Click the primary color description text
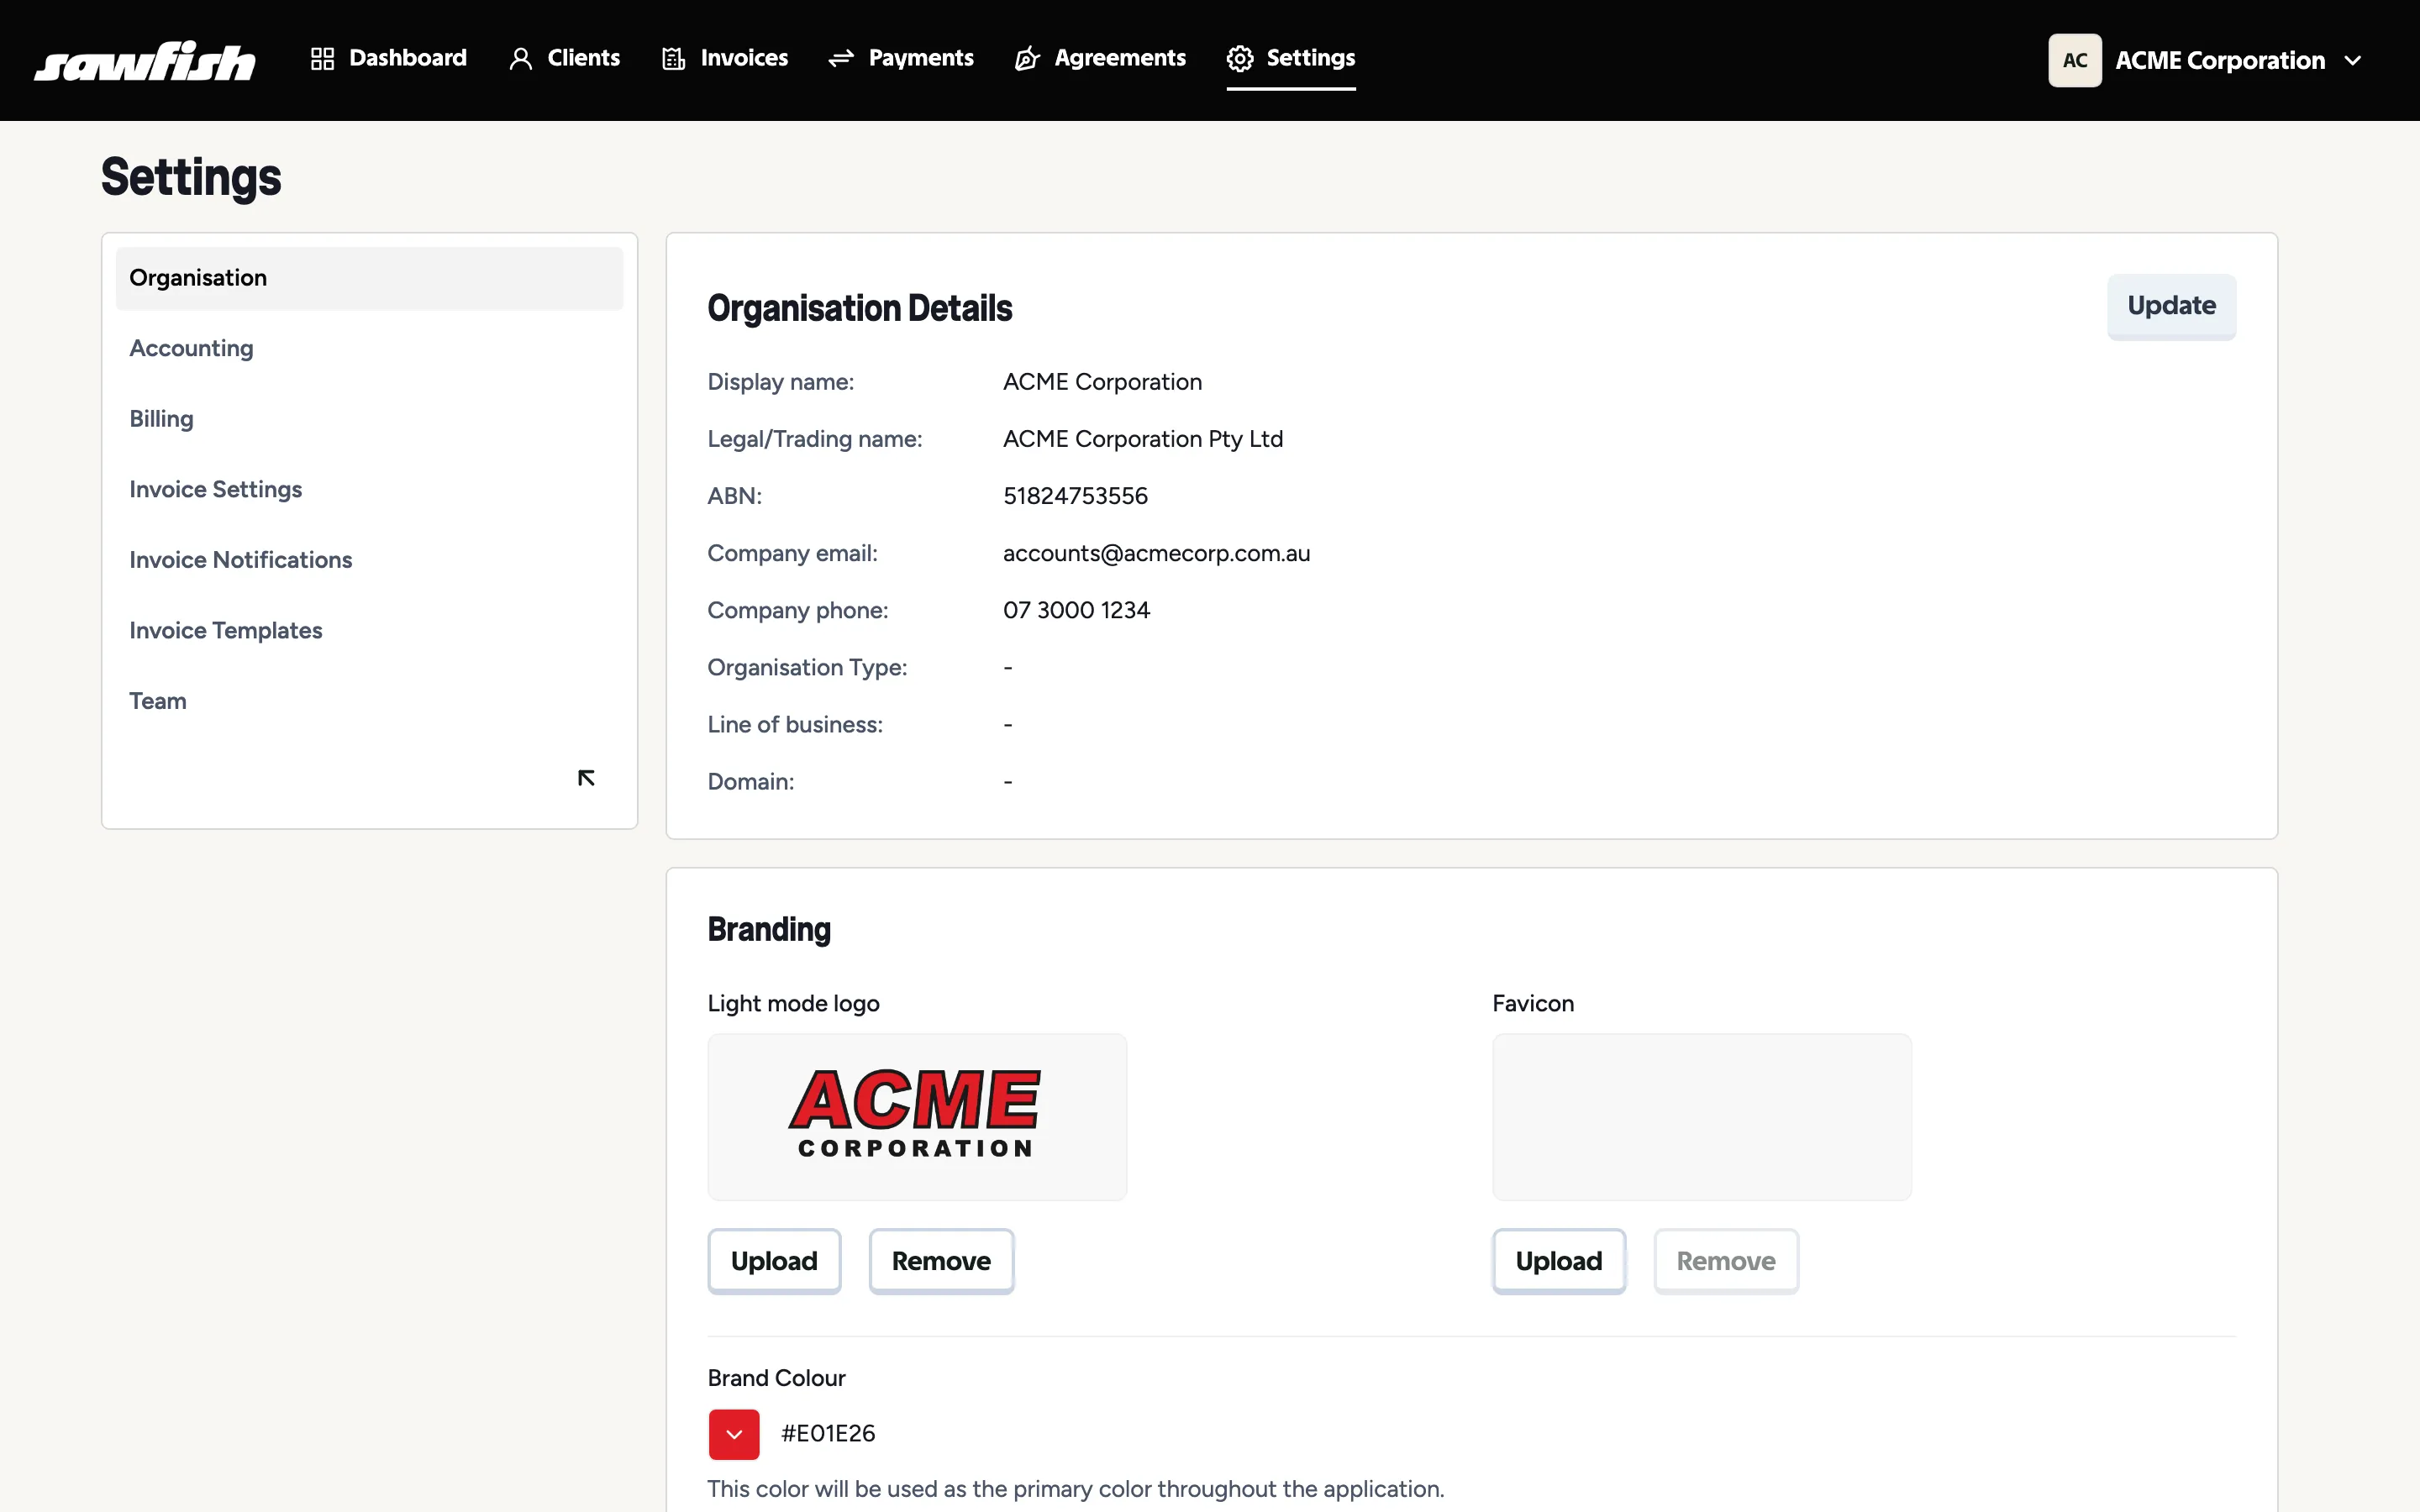Viewport: 2420px width, 1512px height. (1075, 1489)
